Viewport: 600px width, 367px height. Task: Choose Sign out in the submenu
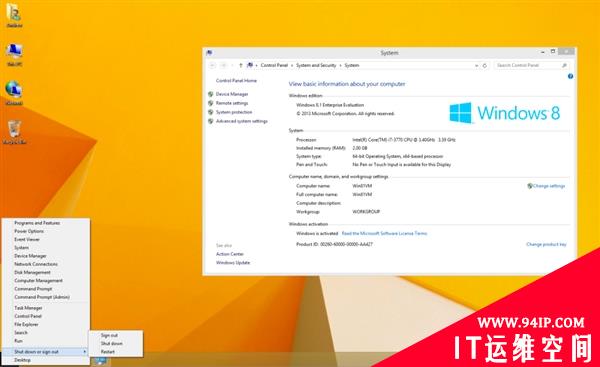(x=109, y=335)
